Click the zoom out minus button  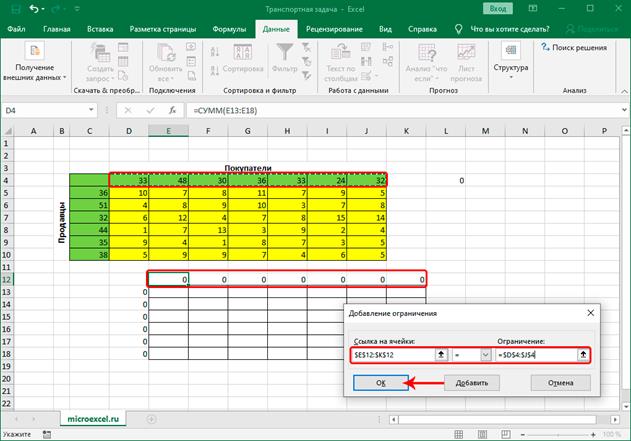522,435
